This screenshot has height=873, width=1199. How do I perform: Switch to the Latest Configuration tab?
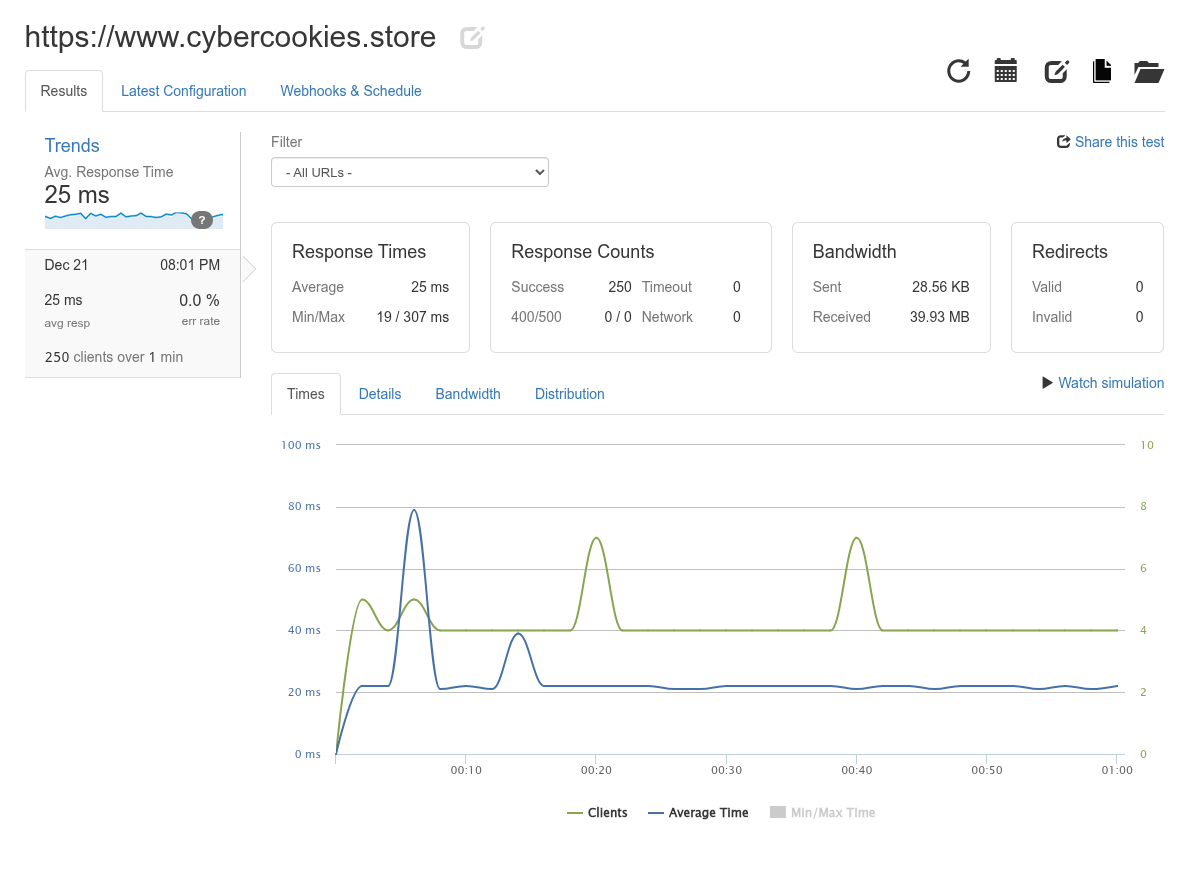click(183, 91)
